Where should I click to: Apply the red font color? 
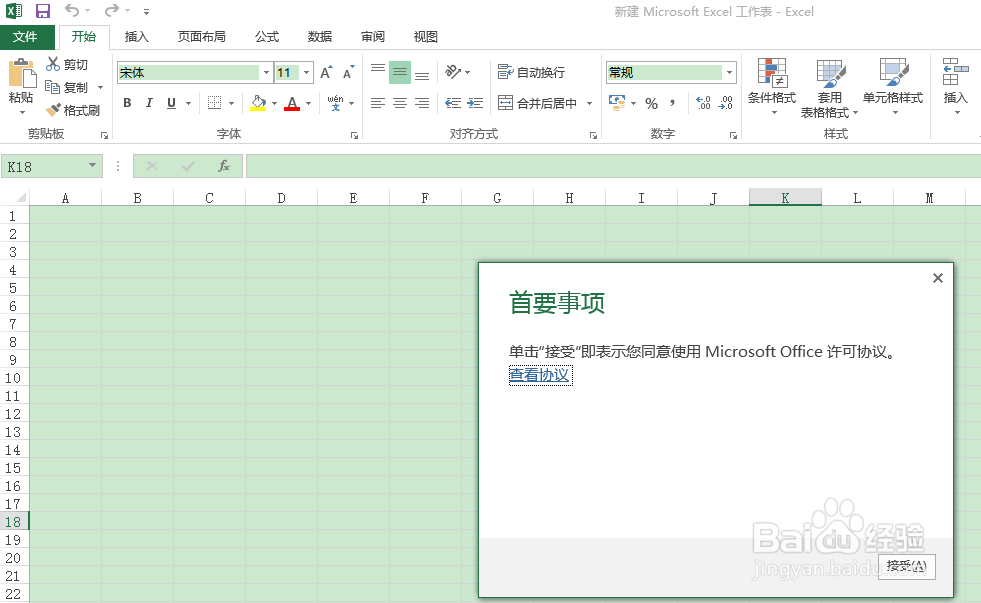pyautogui.click(x=292, y=103)
